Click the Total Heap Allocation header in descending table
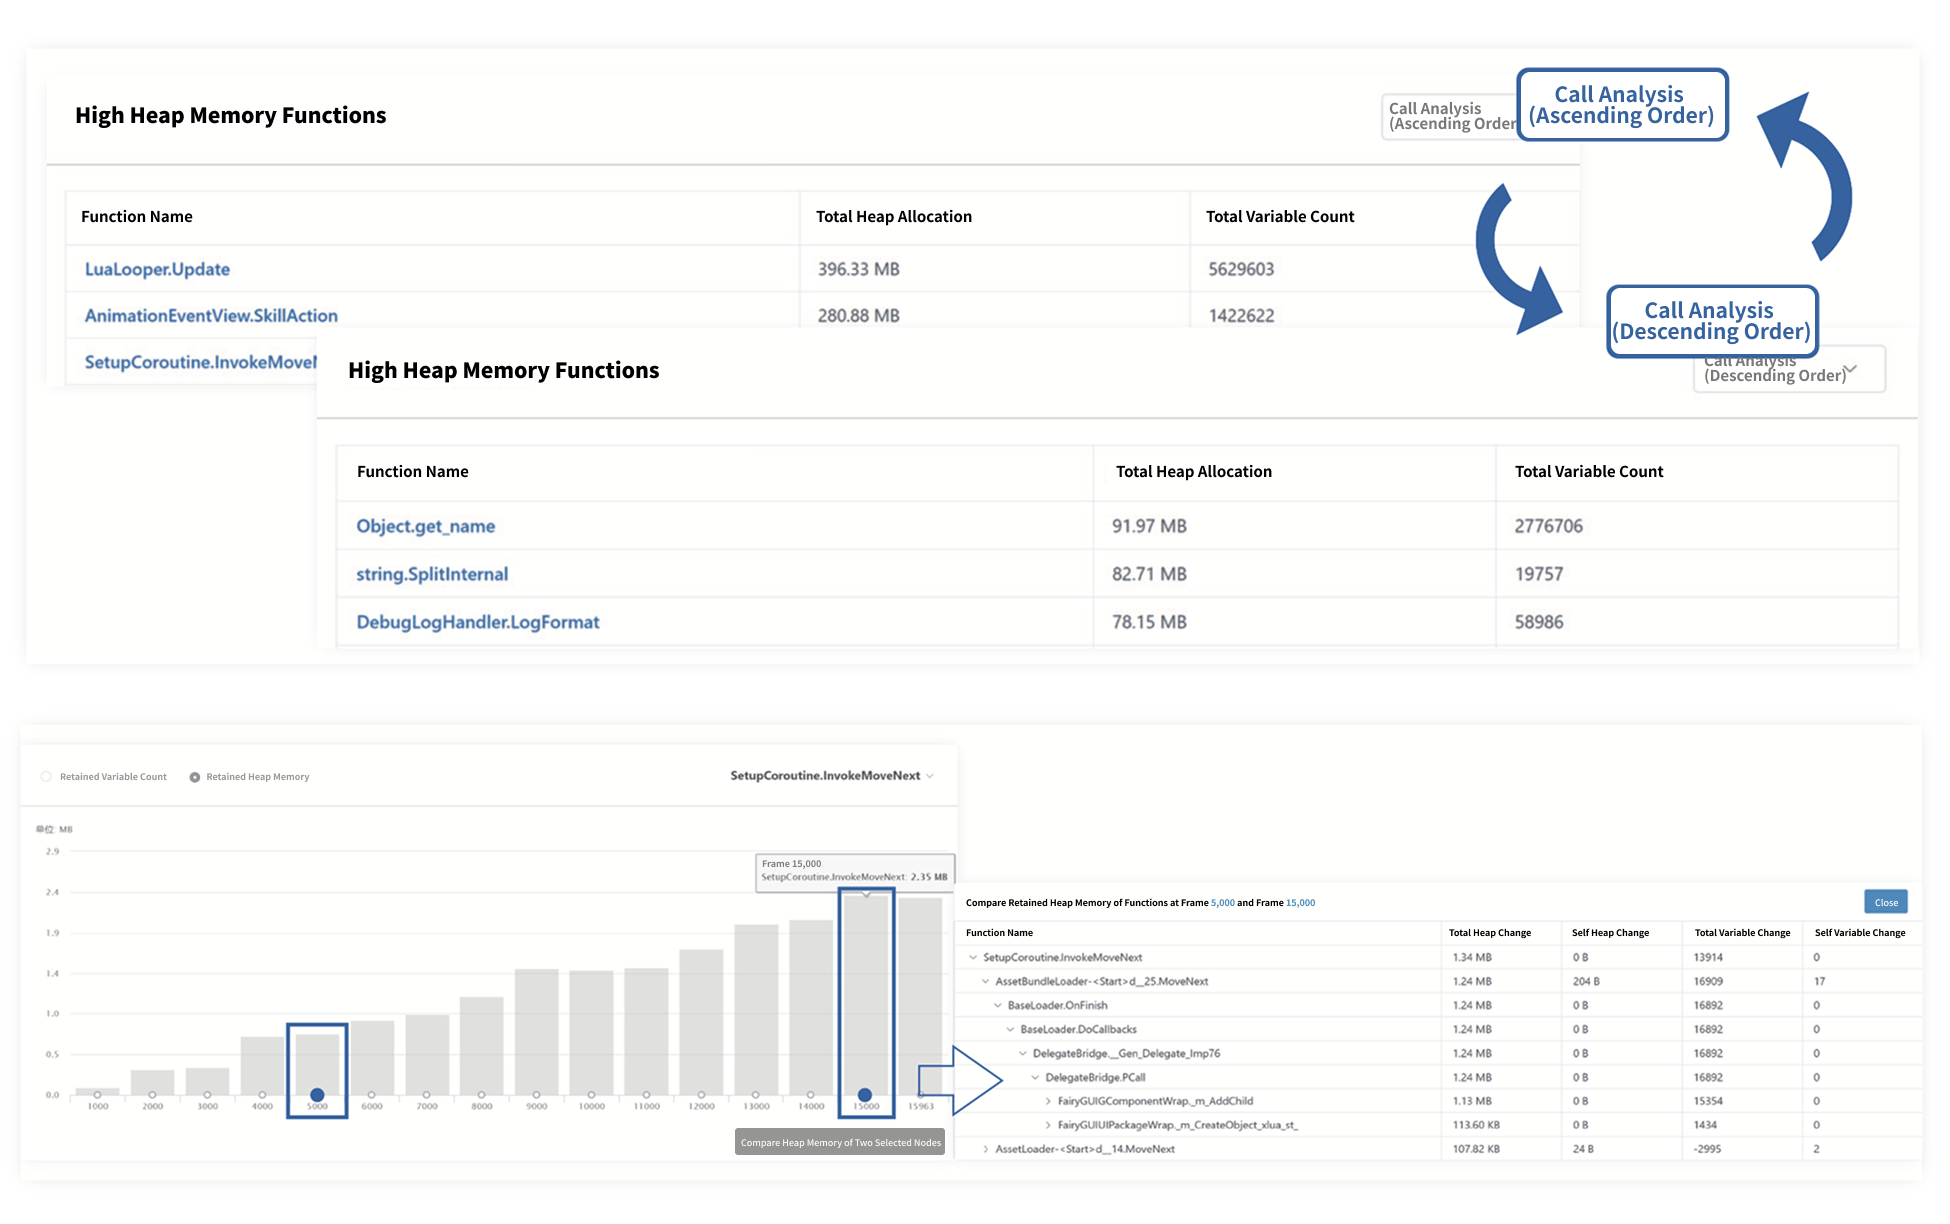 pyautogui.click(x=1193, y=471)
